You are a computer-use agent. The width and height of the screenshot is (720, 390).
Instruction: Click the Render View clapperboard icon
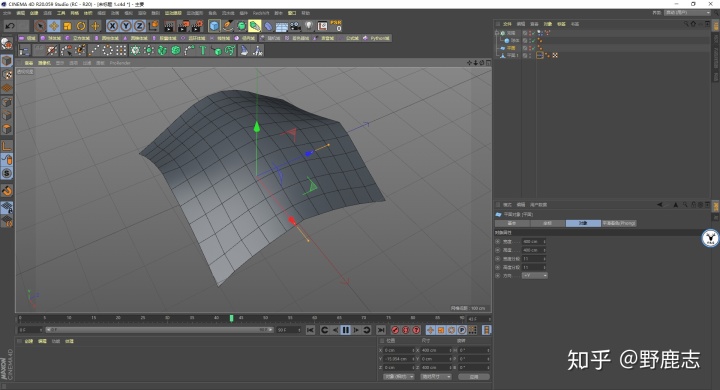point(169,26)
